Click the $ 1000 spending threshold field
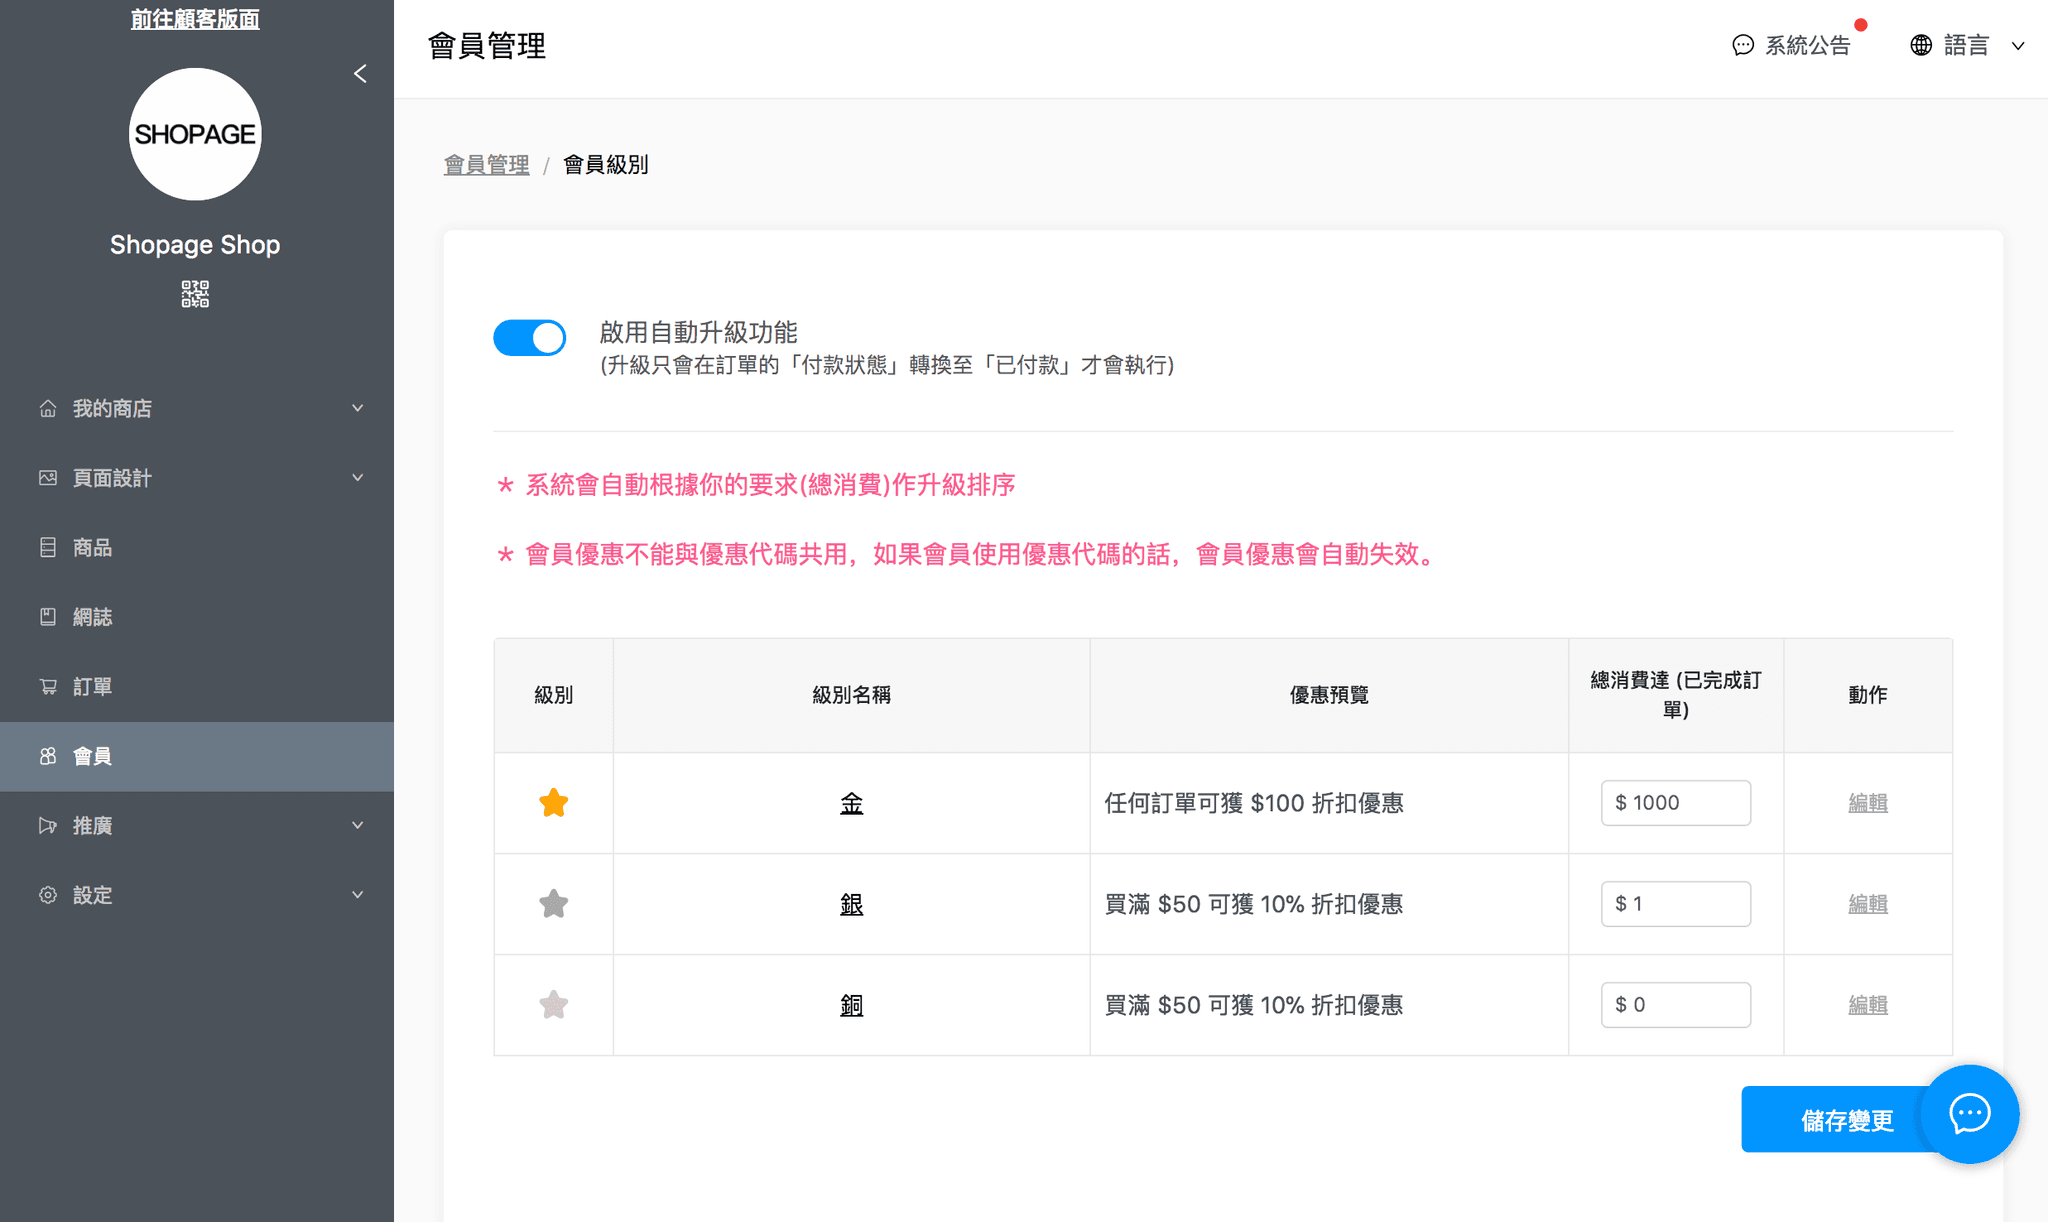This screenshot has width=2048, height=1222. (1675, 803)
